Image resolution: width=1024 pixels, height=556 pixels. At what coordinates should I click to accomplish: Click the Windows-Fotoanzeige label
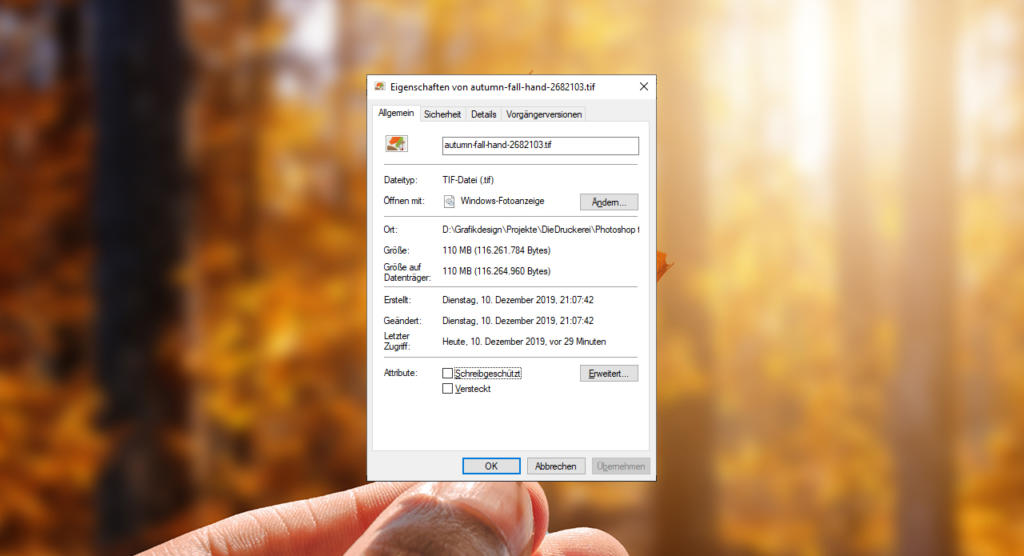pos(502,201)
